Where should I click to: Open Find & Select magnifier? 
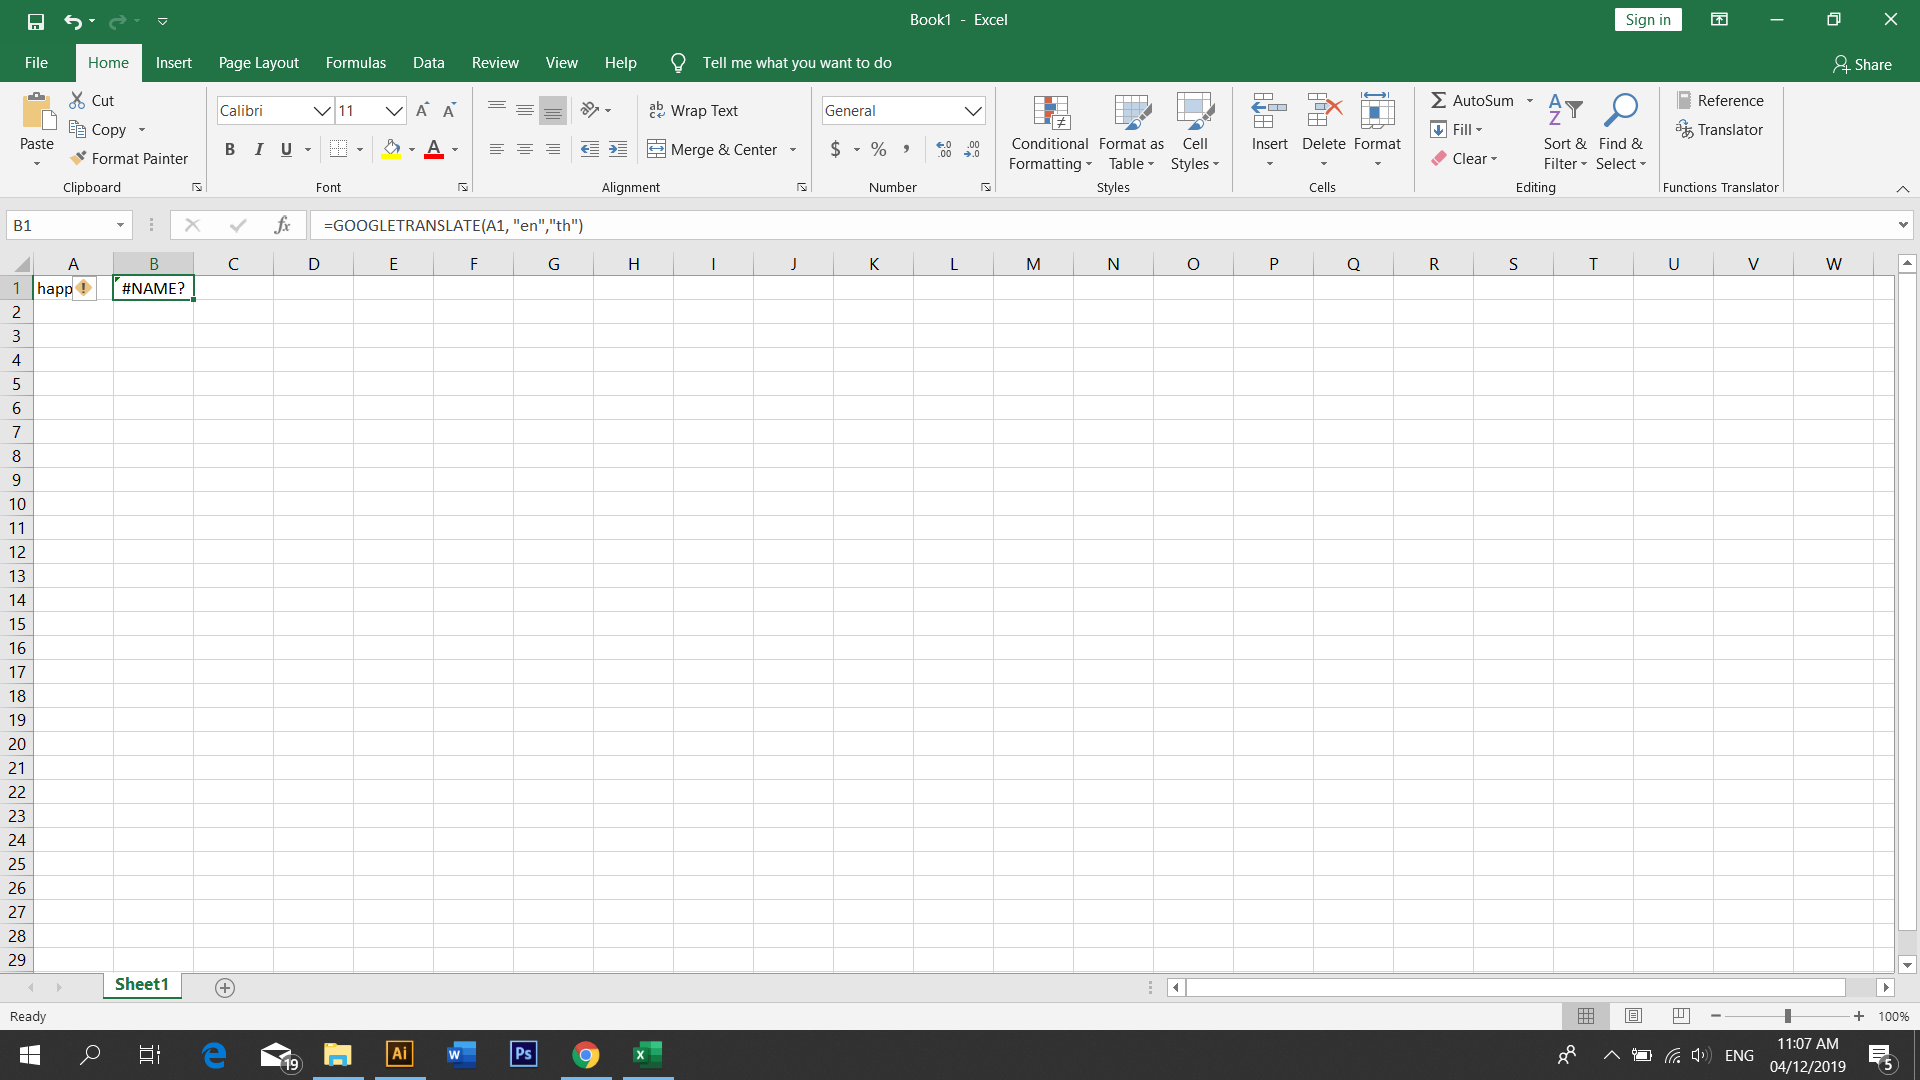click(x=1620, y=112)
